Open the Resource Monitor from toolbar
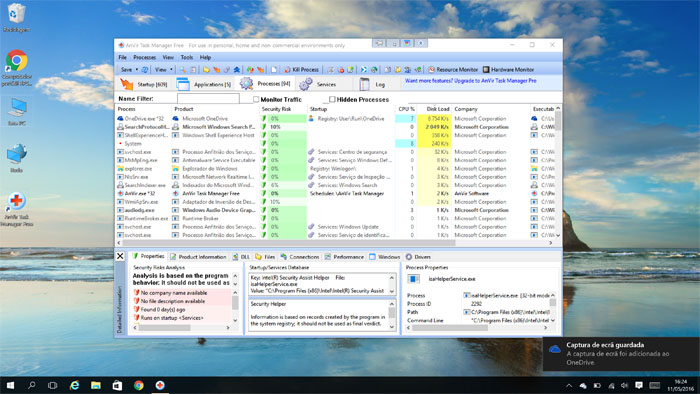The height and width of the screenshot is (394, 700). click(x=453, y=70)
